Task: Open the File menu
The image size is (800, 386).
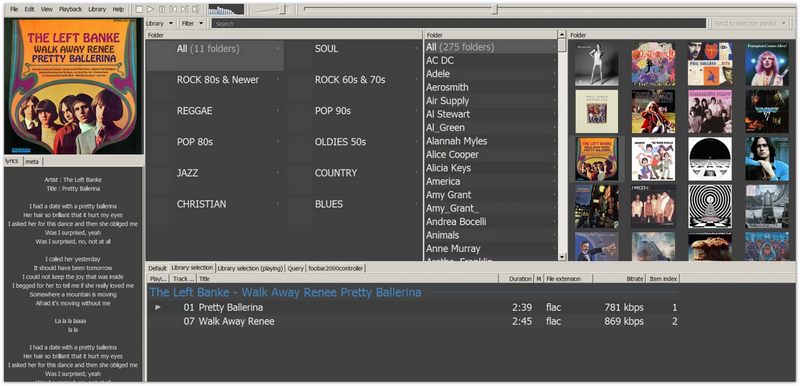Action: pyautogui.click(x=14, y=9)
